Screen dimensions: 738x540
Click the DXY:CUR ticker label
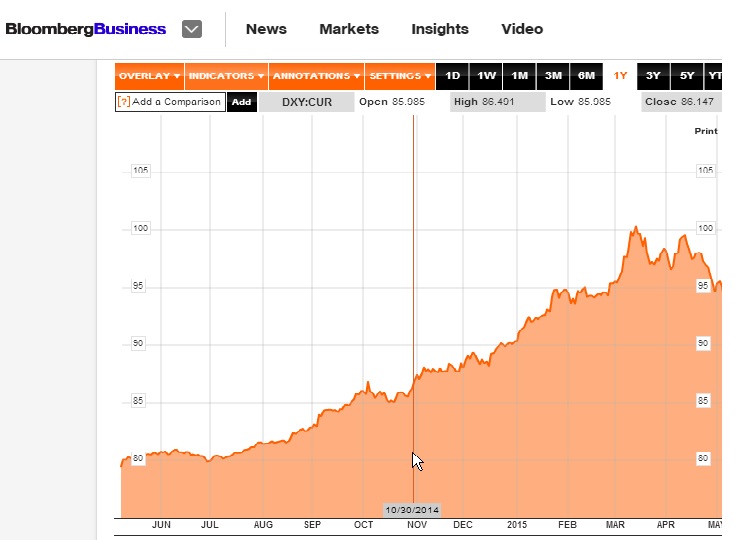(307, 102)
